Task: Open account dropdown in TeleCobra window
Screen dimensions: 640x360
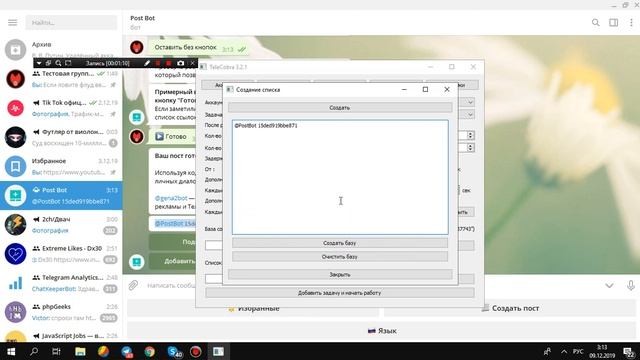Action: tap(470, 102)
